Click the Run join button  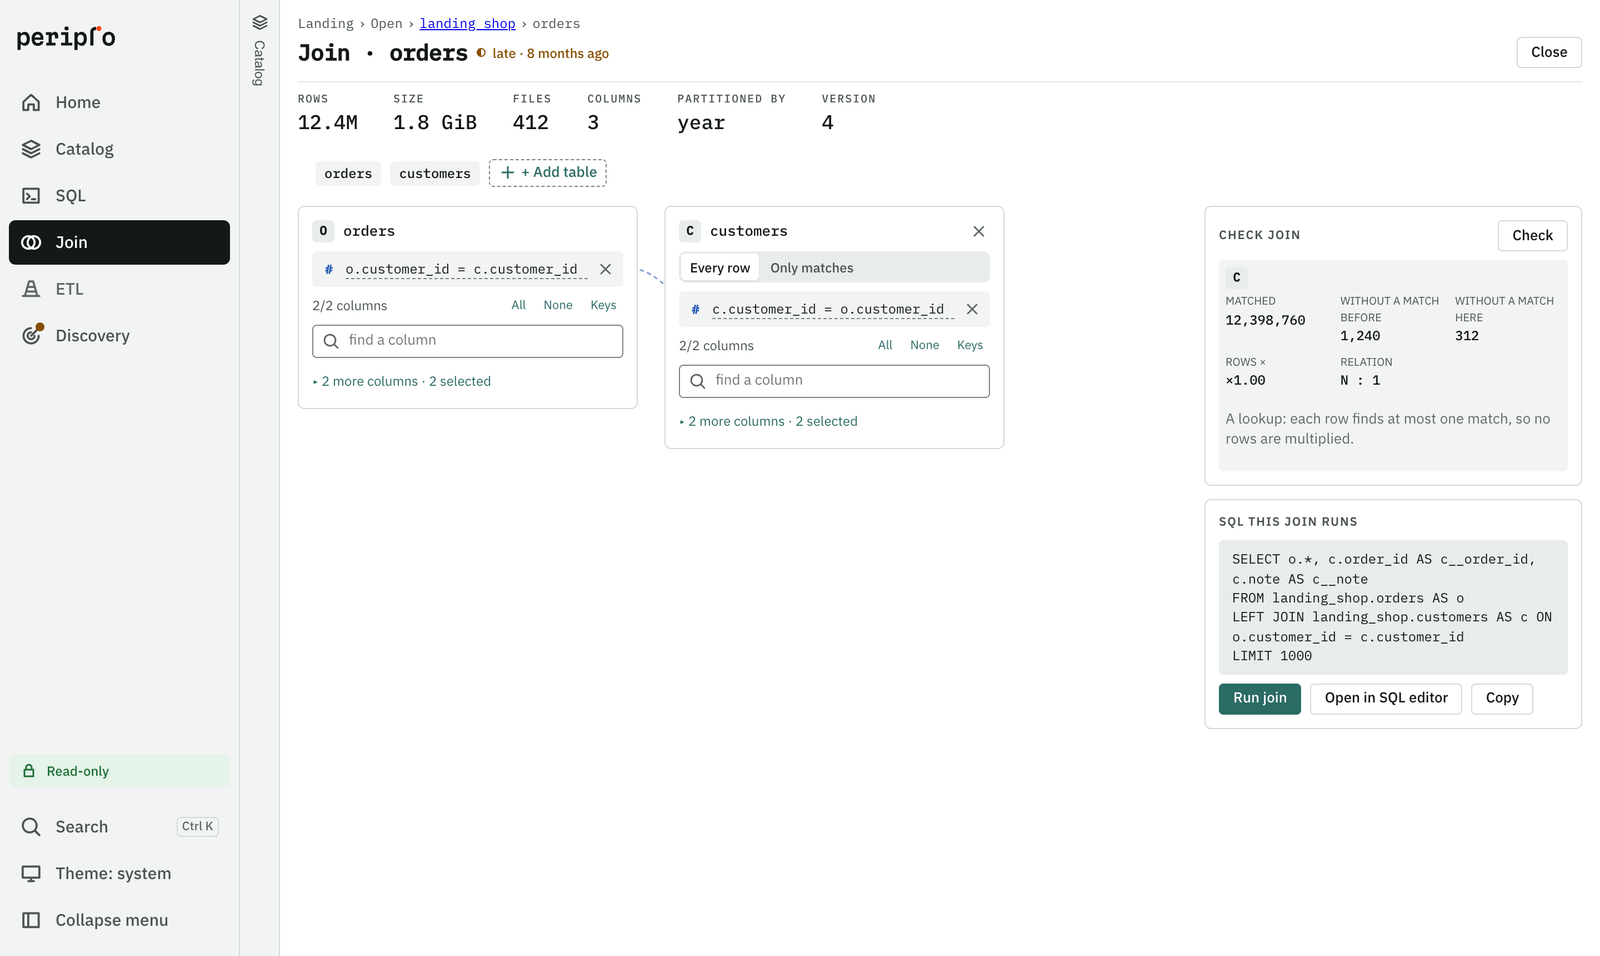point(1259,698)
